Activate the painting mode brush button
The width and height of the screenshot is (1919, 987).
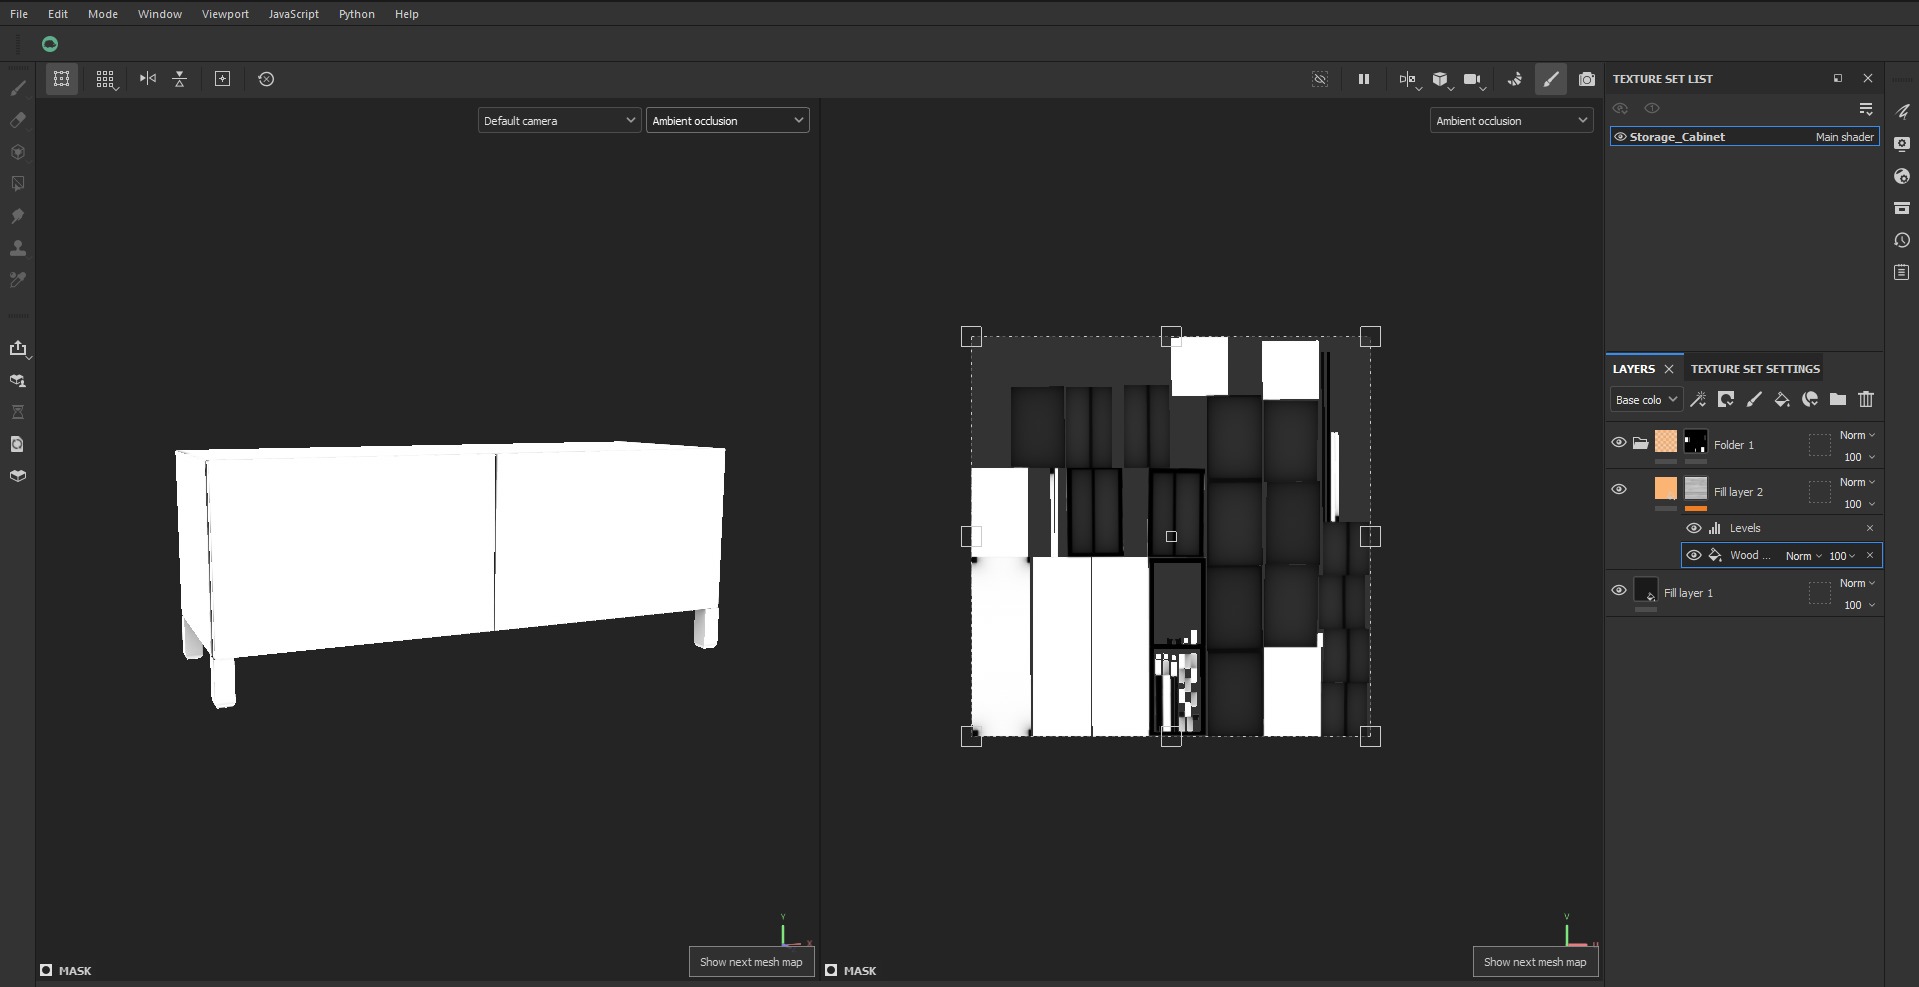point(1550,79)
